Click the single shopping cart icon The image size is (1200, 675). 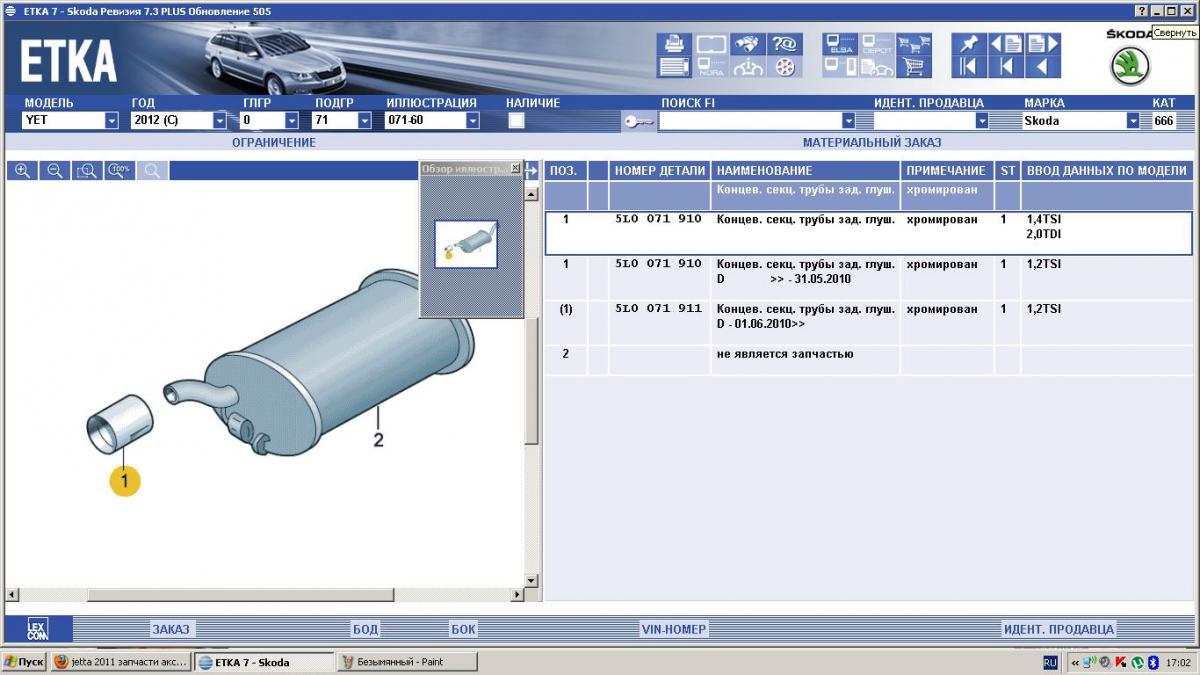[x=913, y=67]
